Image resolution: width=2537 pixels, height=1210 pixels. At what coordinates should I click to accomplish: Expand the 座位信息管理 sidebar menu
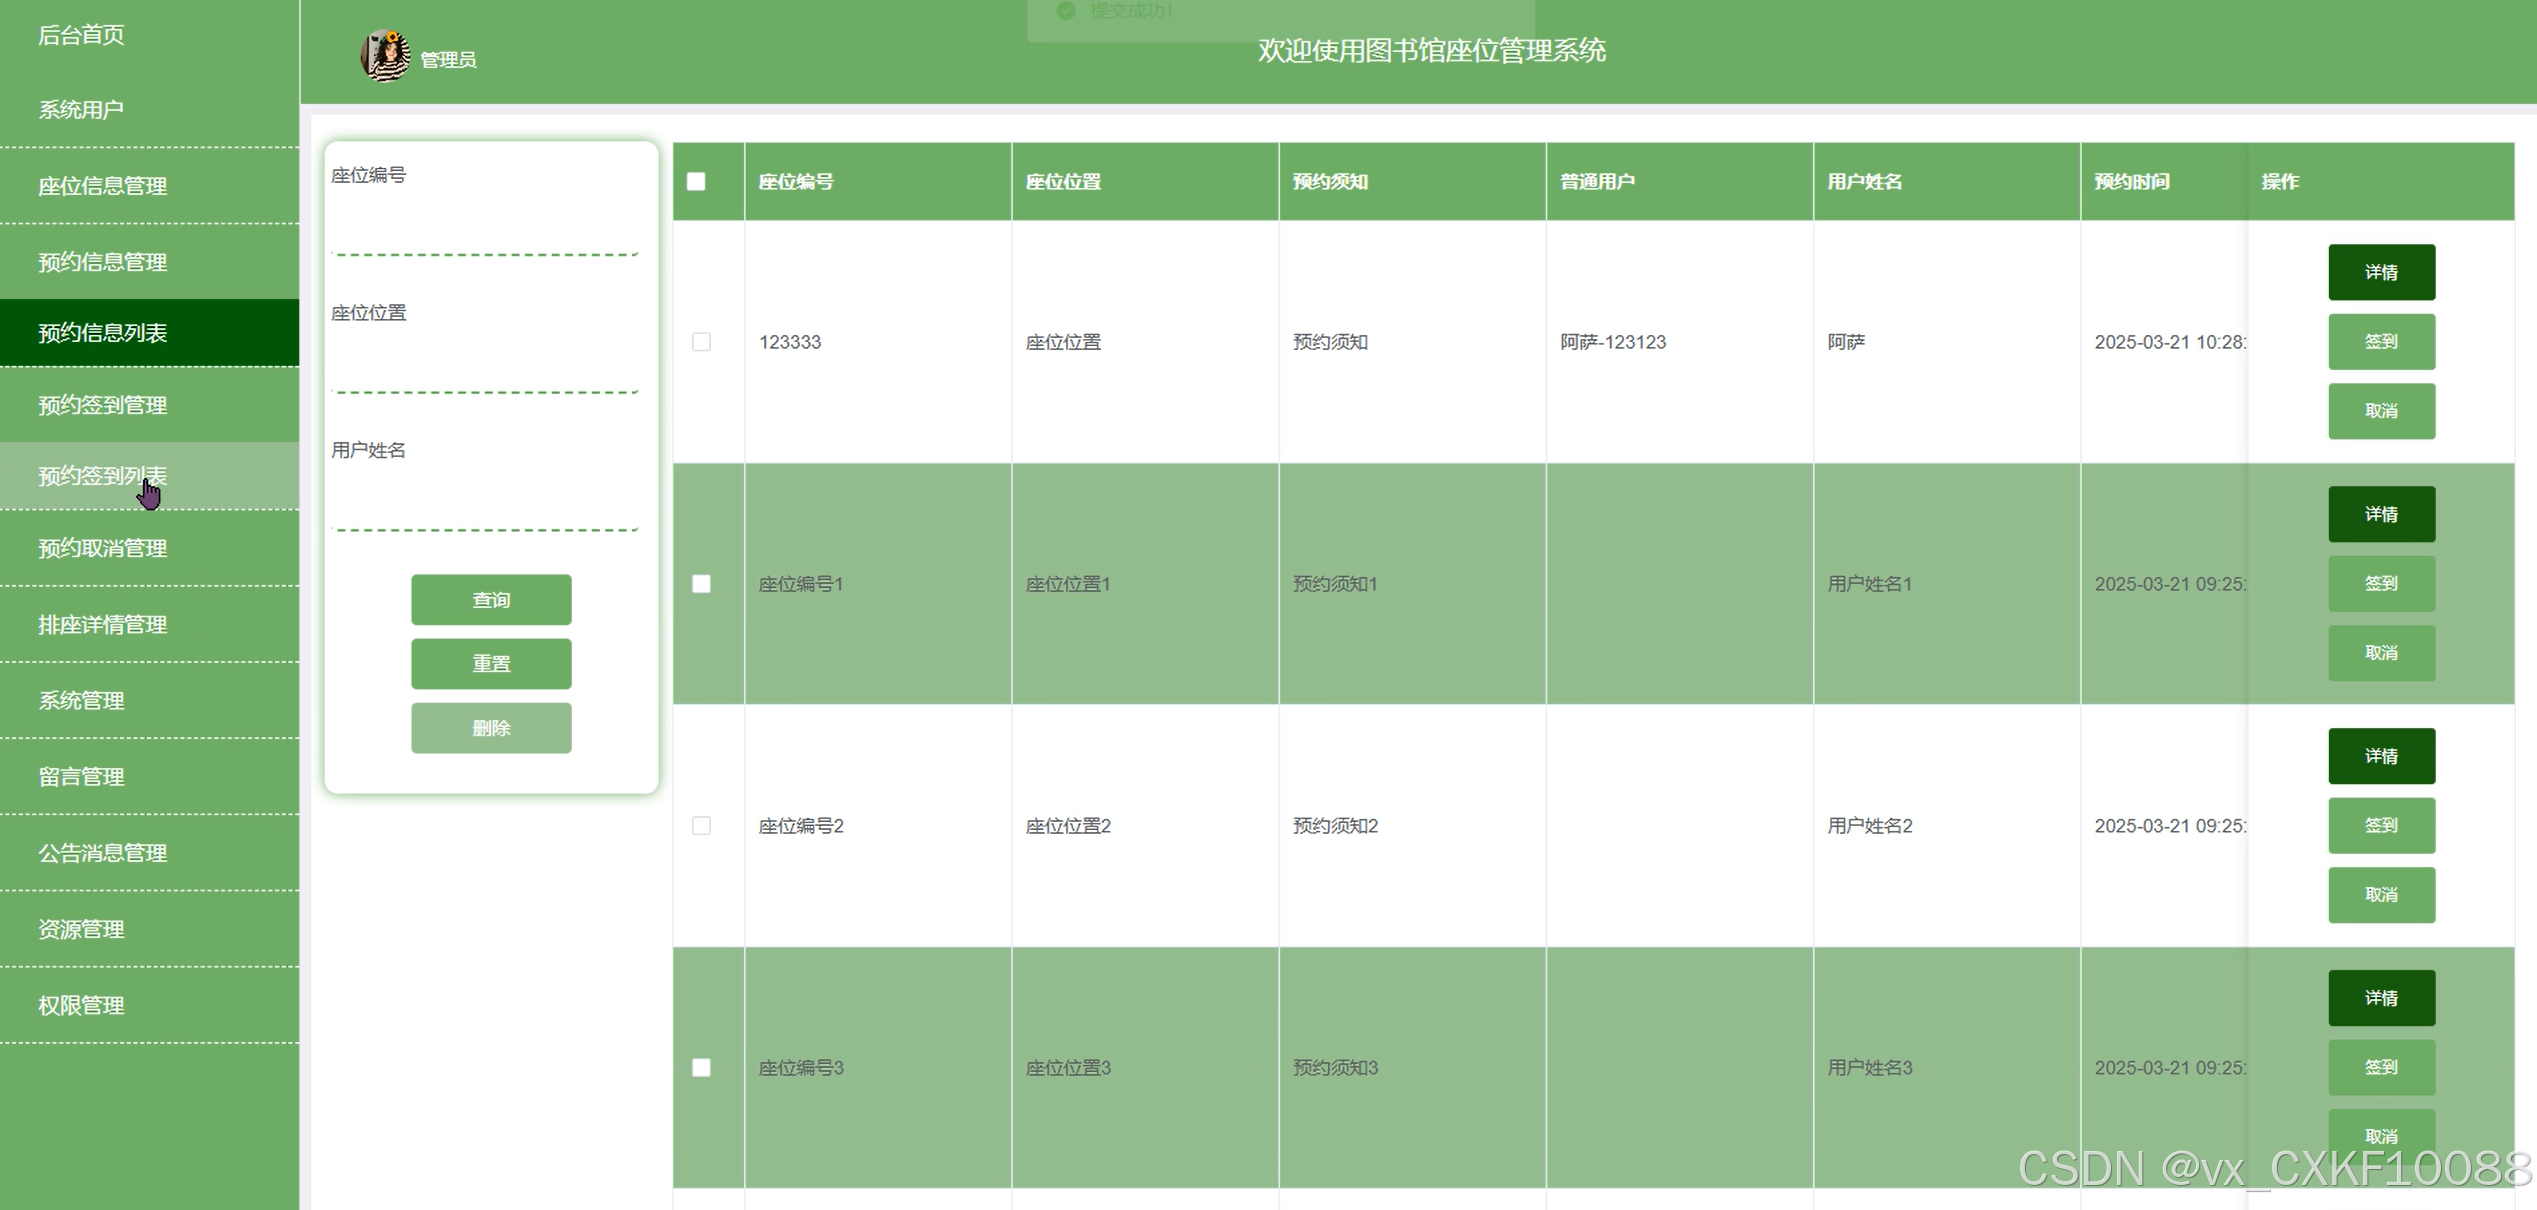pyautogui.click(x=103, y=186)
